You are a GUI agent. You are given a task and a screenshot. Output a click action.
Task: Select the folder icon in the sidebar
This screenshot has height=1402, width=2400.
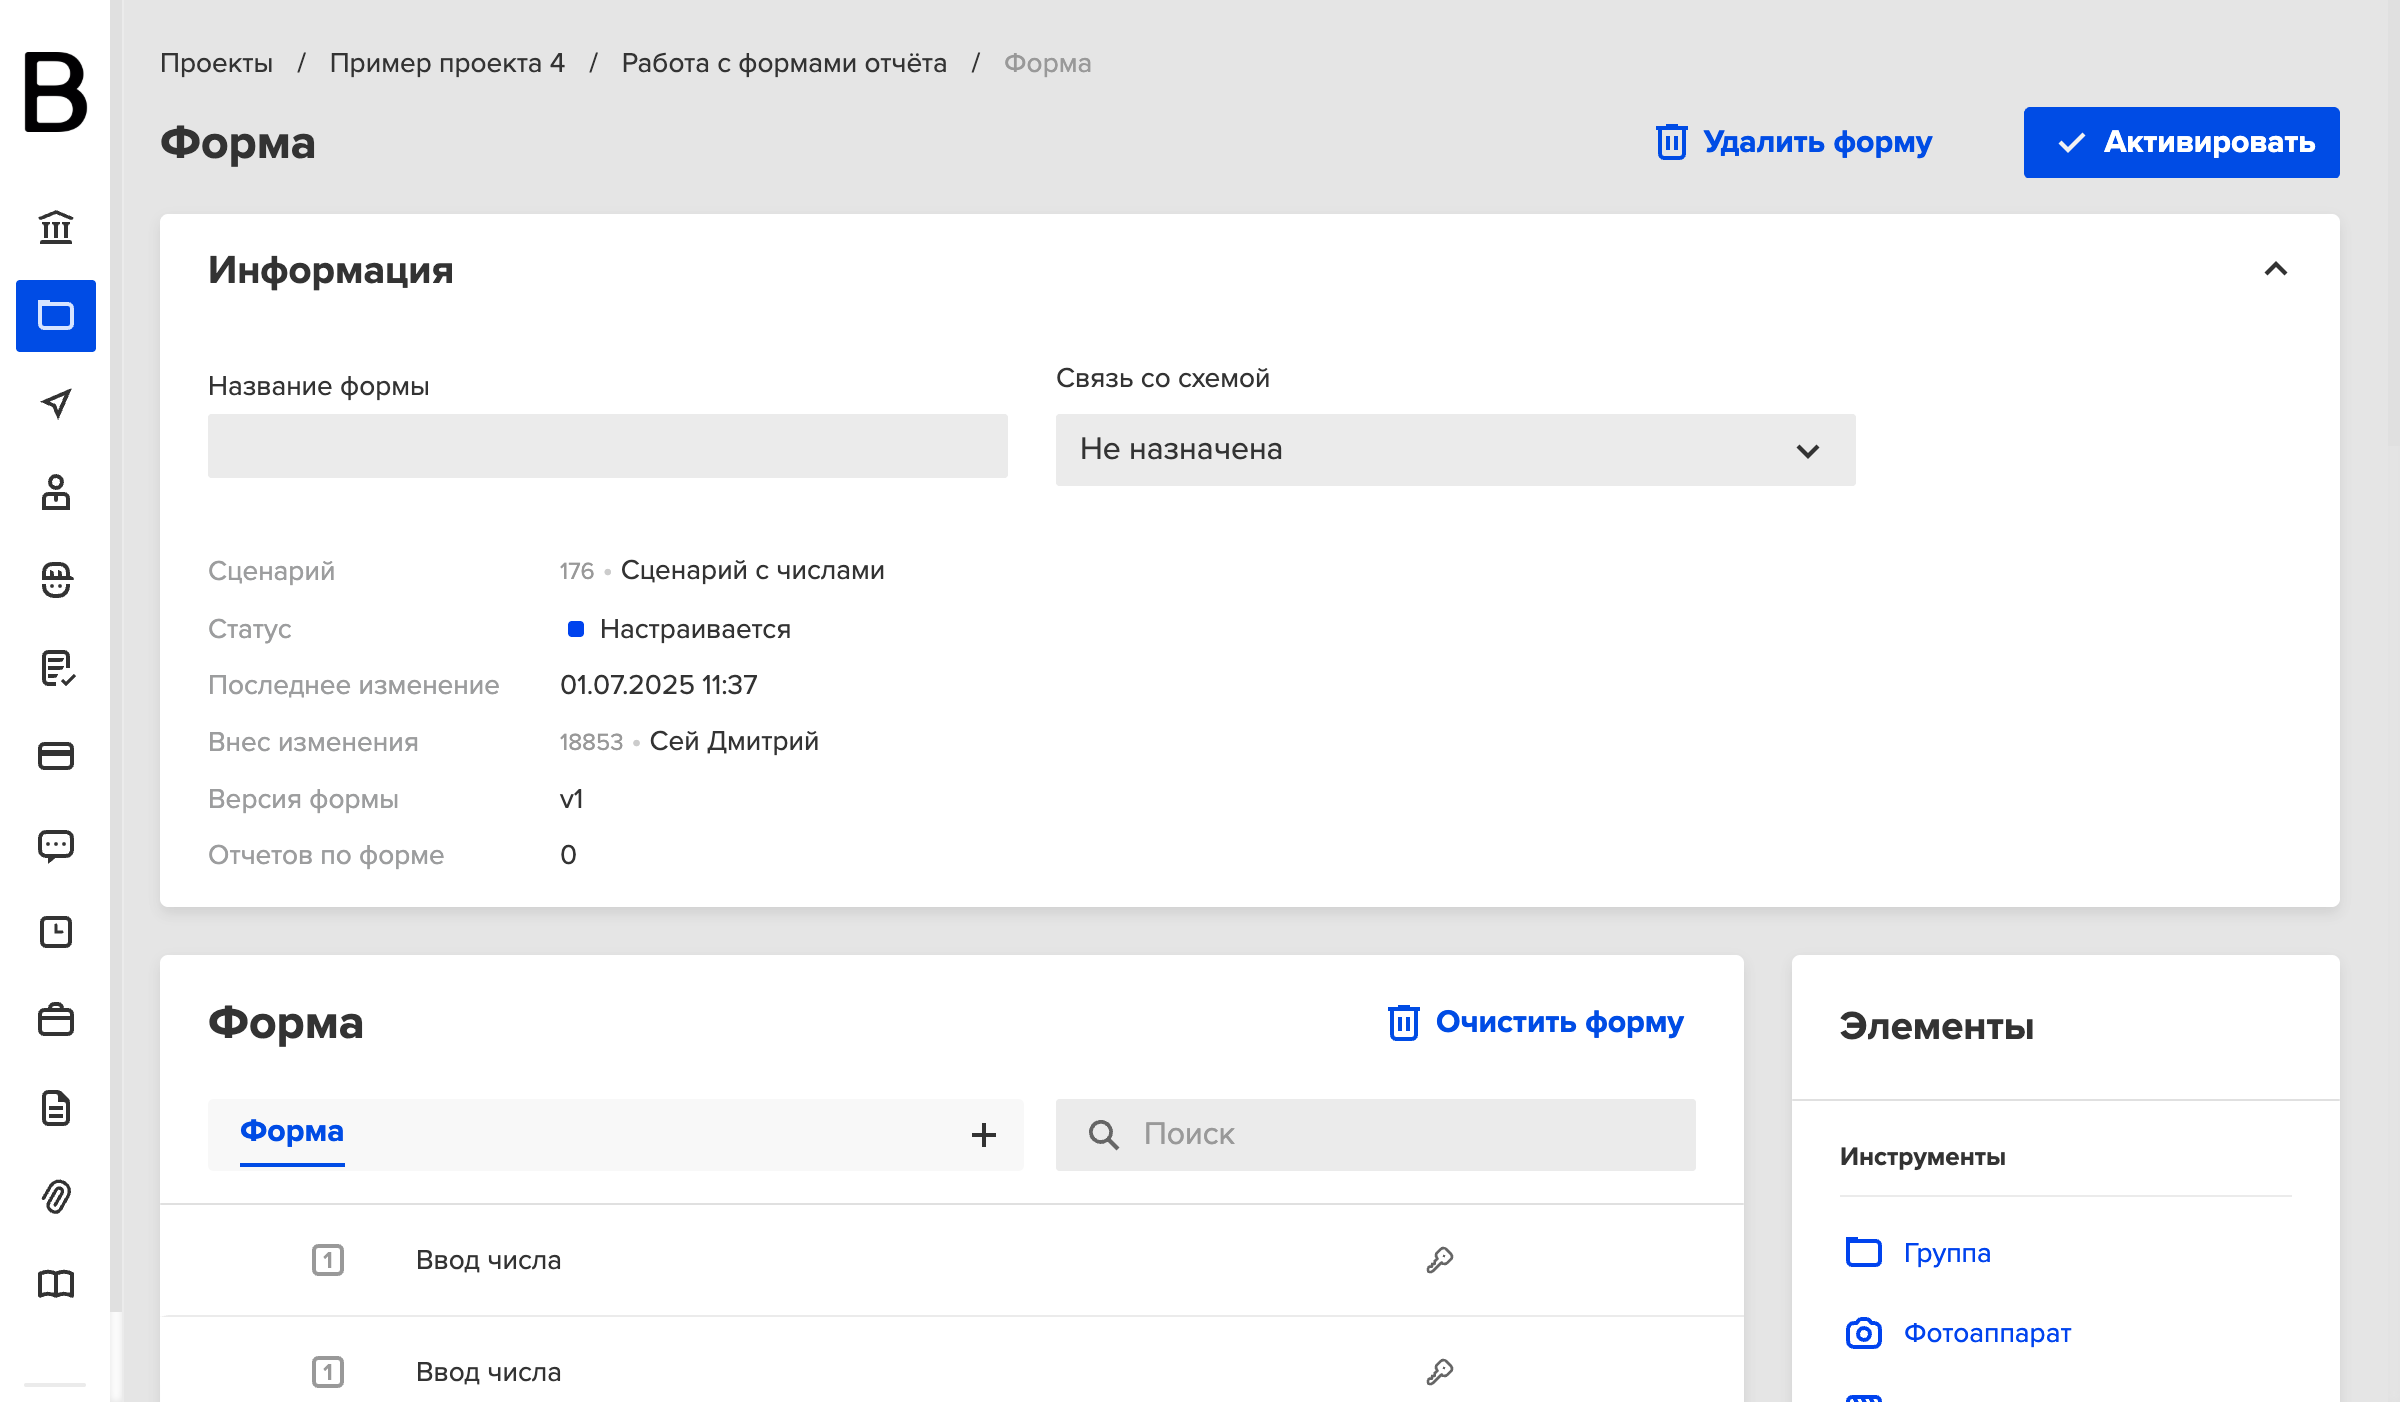(56, 316)
